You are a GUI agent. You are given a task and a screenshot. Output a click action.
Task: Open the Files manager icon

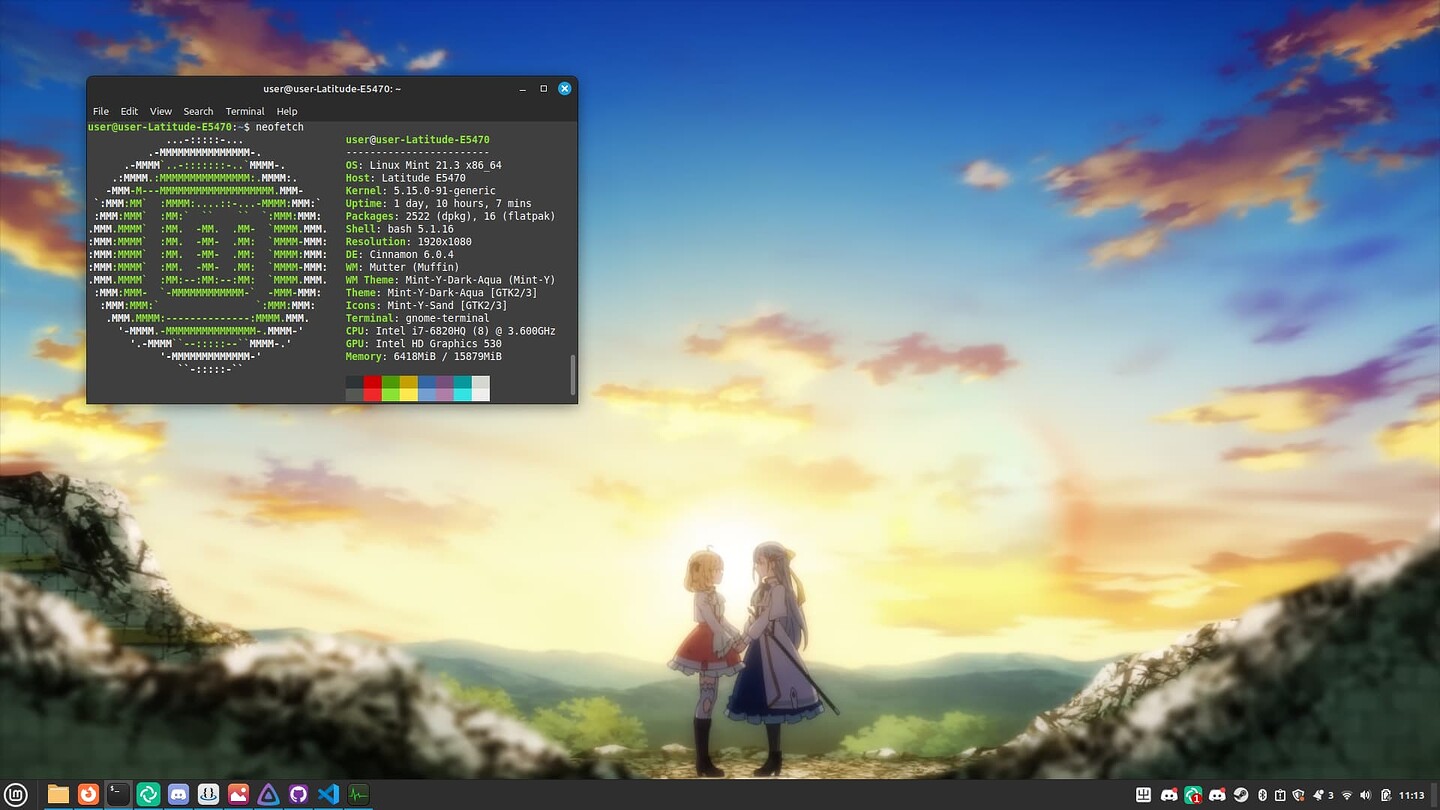tap(58, 794)
